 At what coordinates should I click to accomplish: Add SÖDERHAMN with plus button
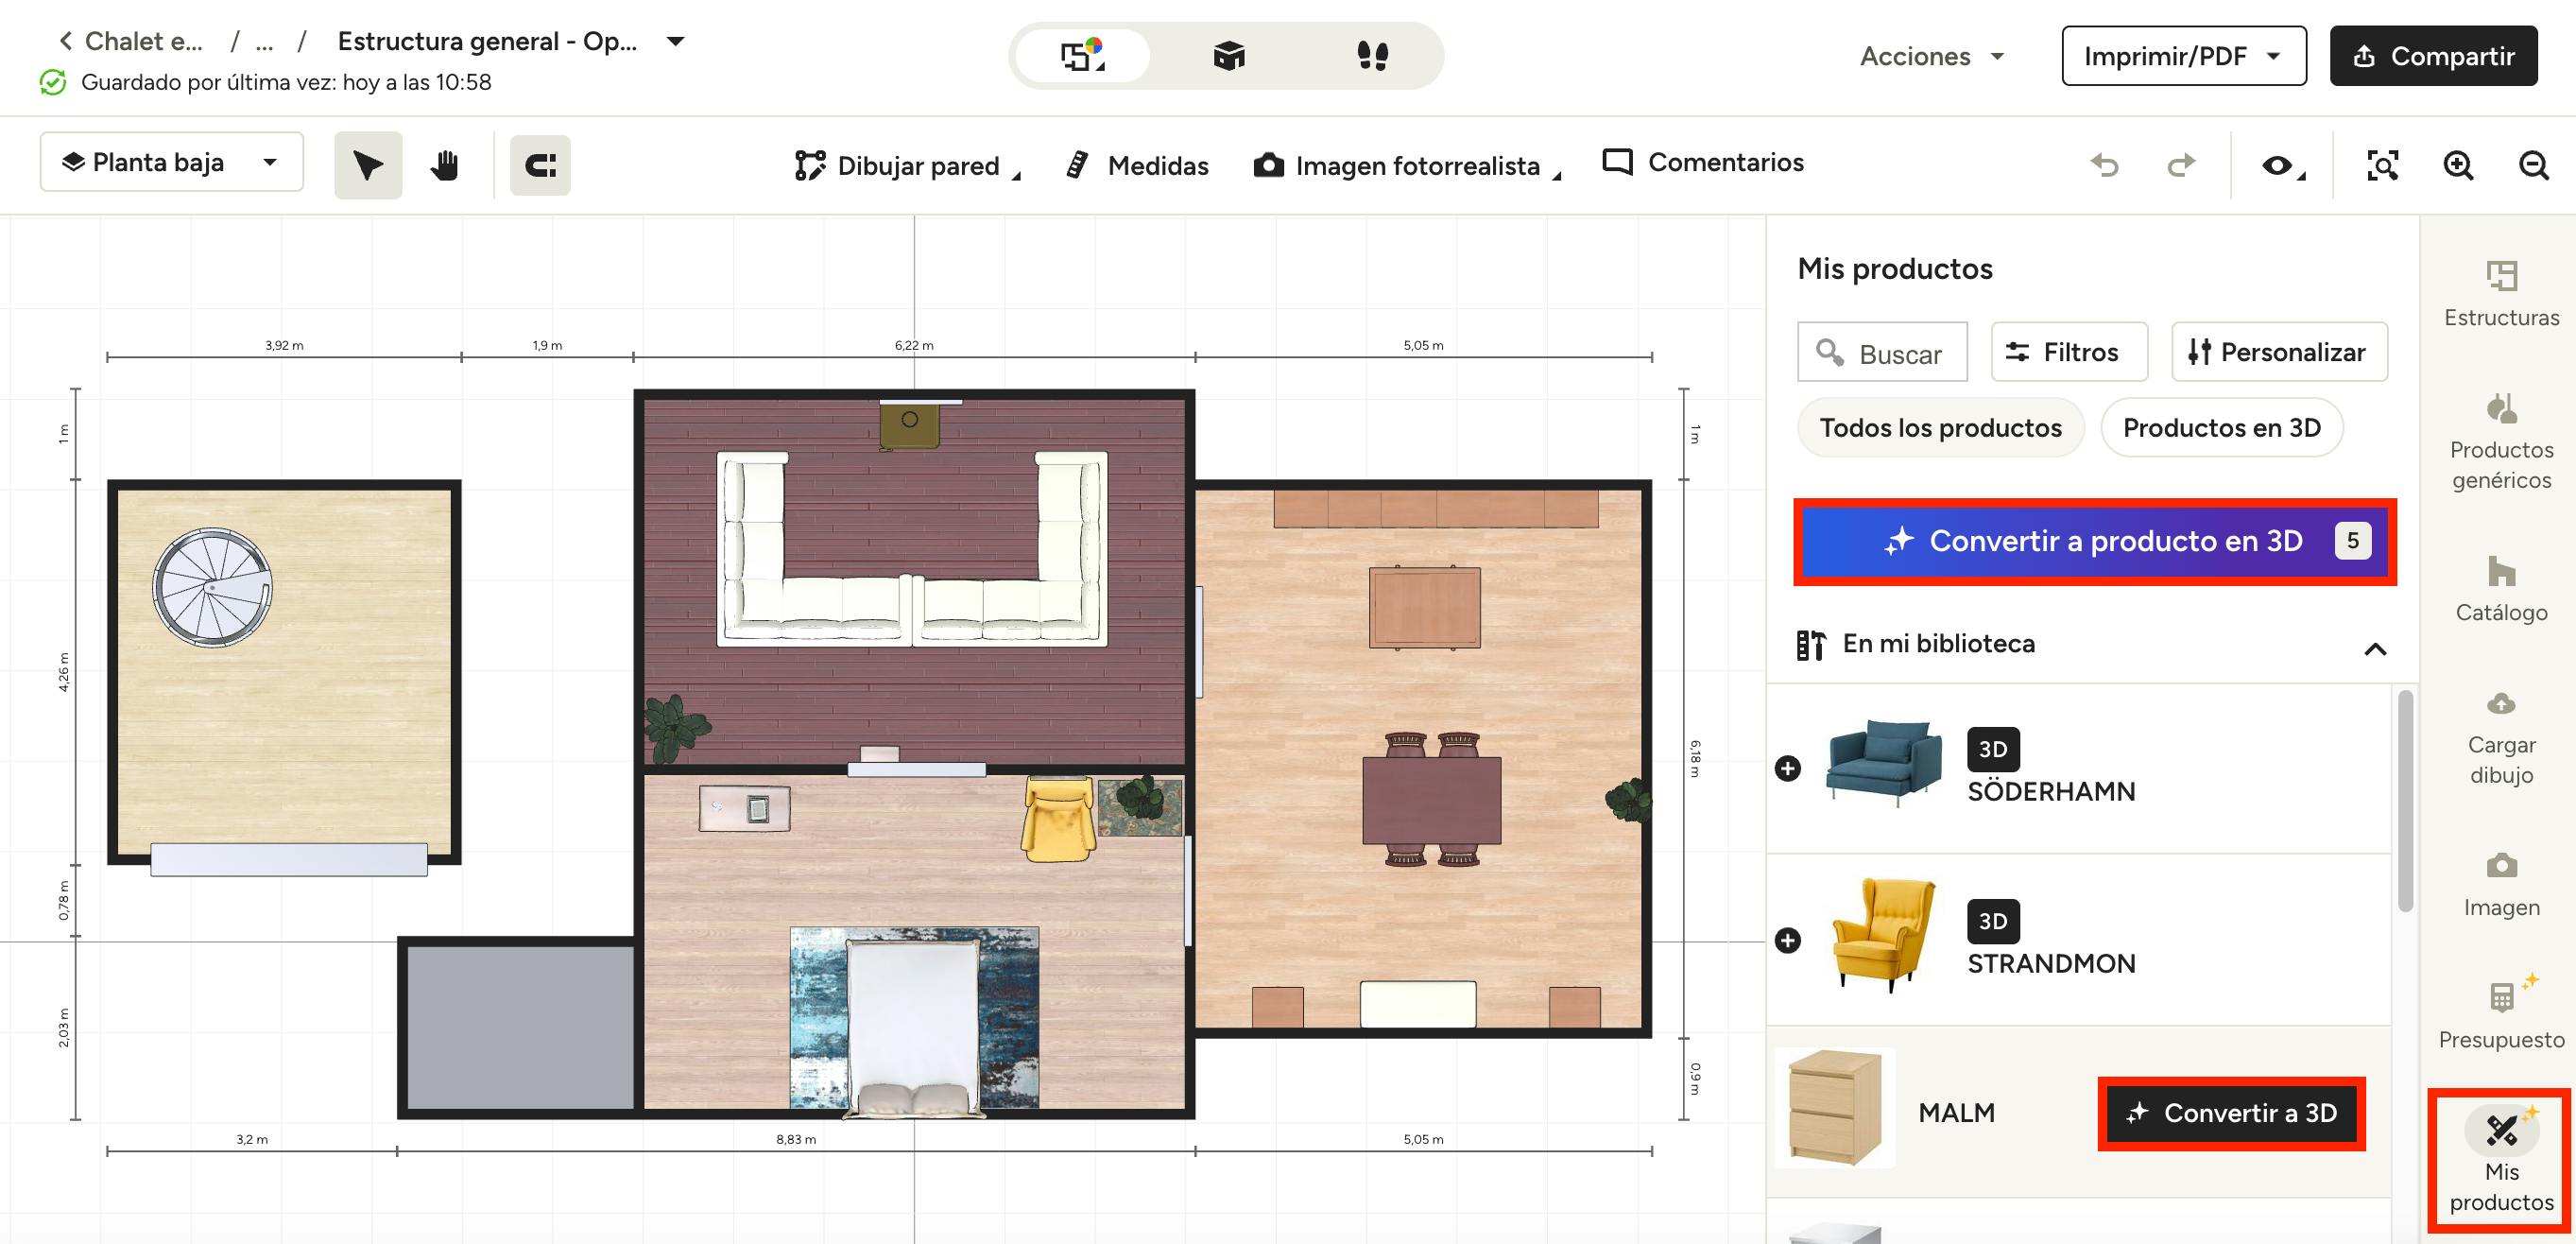click(1788, 768)
